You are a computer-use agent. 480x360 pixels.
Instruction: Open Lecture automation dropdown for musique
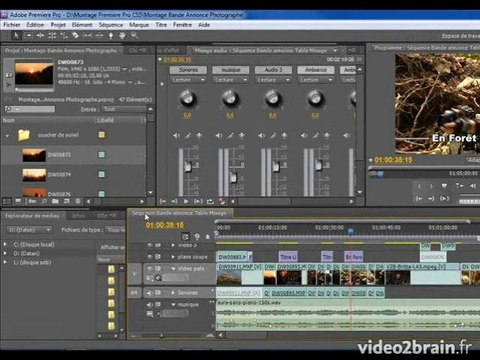coord(231,80)
